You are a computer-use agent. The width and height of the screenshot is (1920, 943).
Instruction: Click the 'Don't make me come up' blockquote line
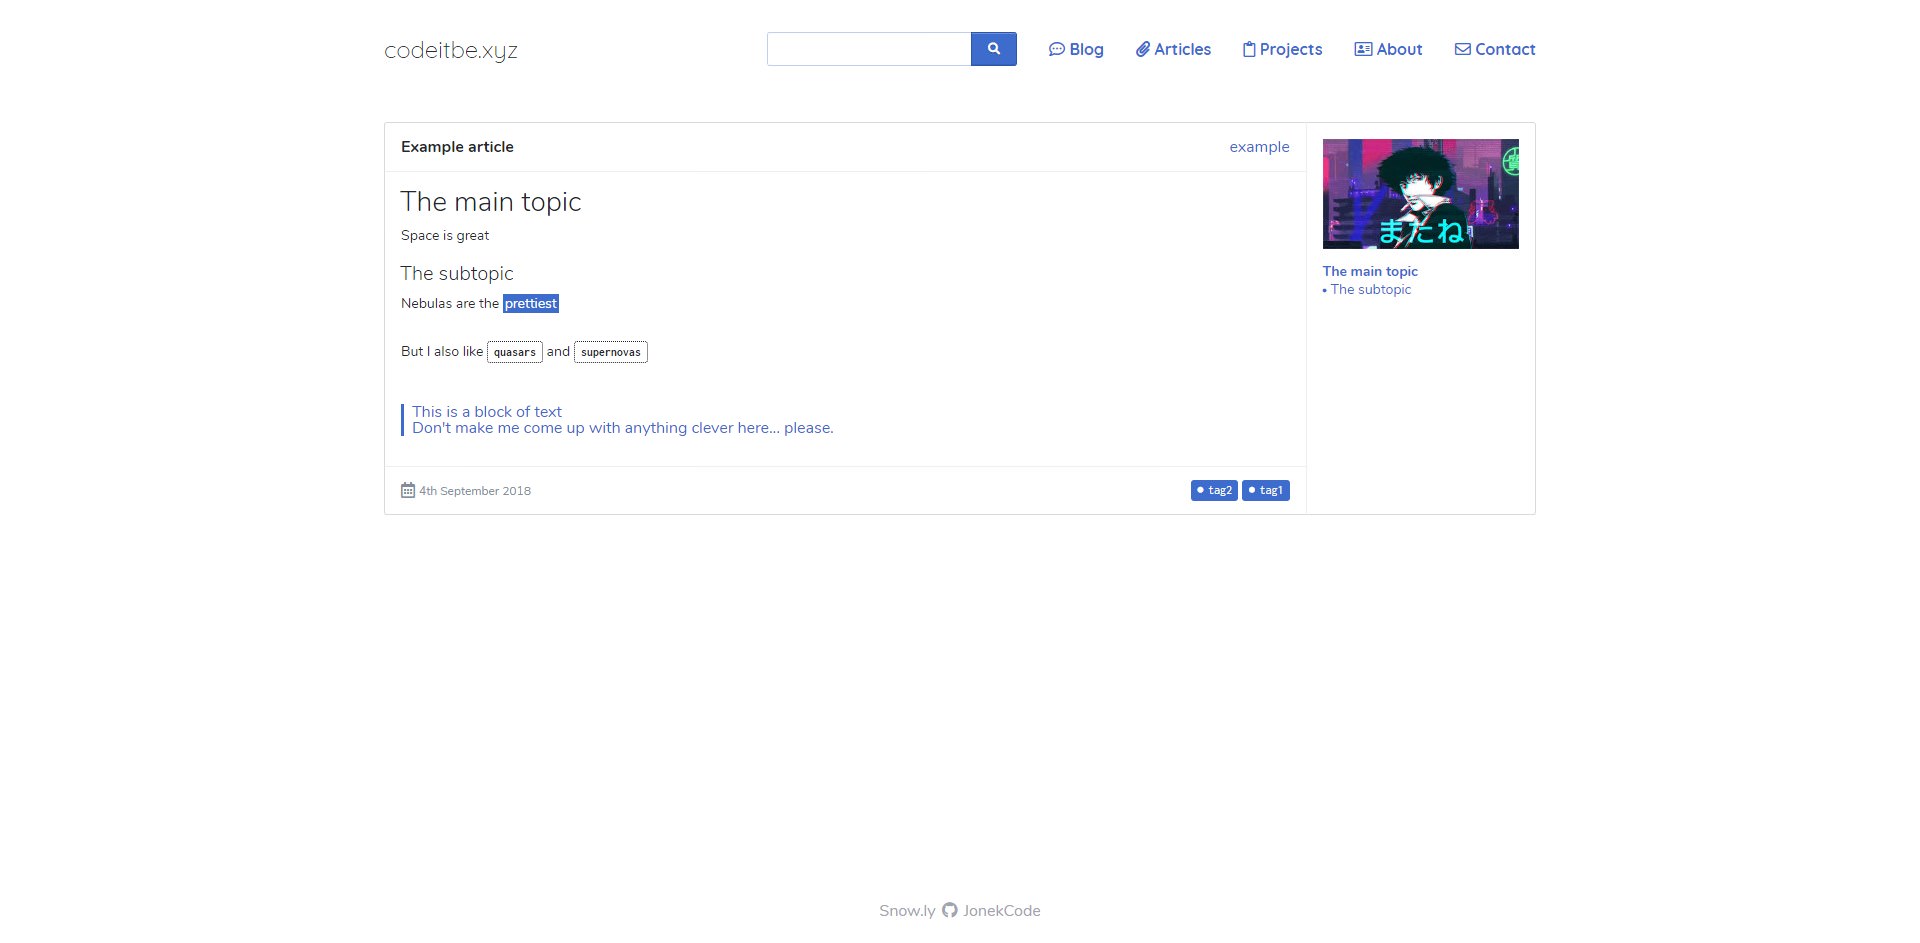coord(623,428)
